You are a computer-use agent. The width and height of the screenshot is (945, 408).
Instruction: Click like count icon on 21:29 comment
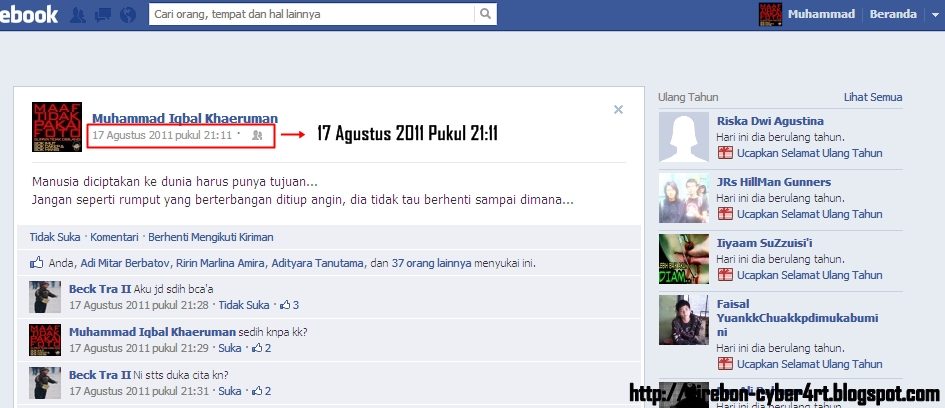pyautogui.click(x=257, y=348)
